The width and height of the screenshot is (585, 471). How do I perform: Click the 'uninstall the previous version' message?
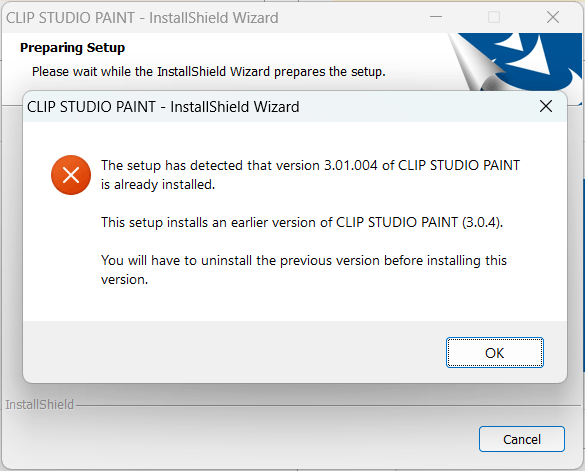[x=304, y=269]
